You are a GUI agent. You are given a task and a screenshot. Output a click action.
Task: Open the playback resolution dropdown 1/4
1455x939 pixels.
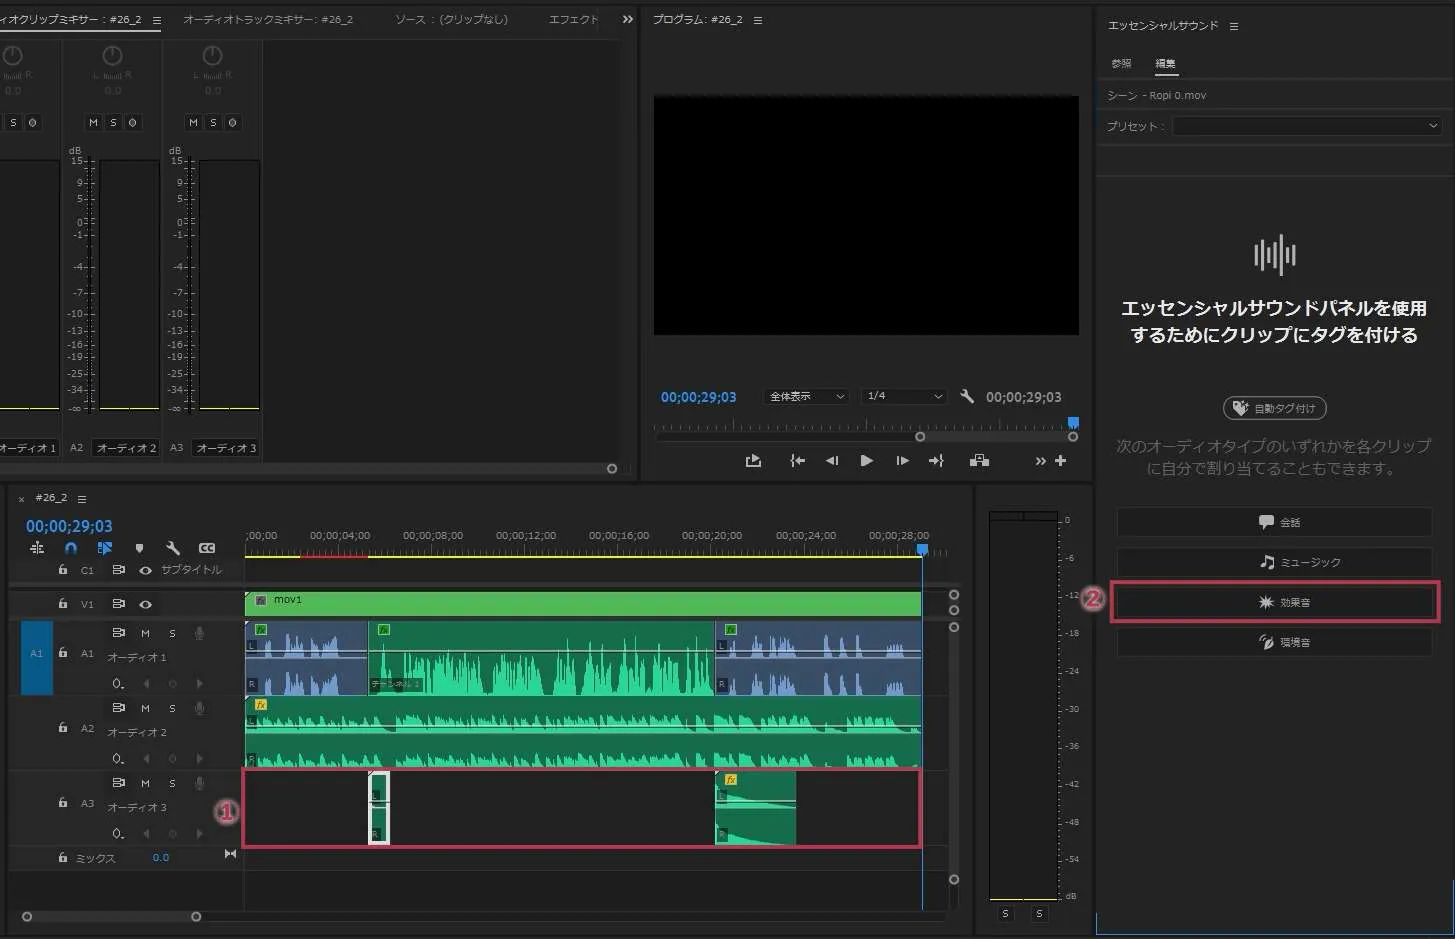coord(905,397)
